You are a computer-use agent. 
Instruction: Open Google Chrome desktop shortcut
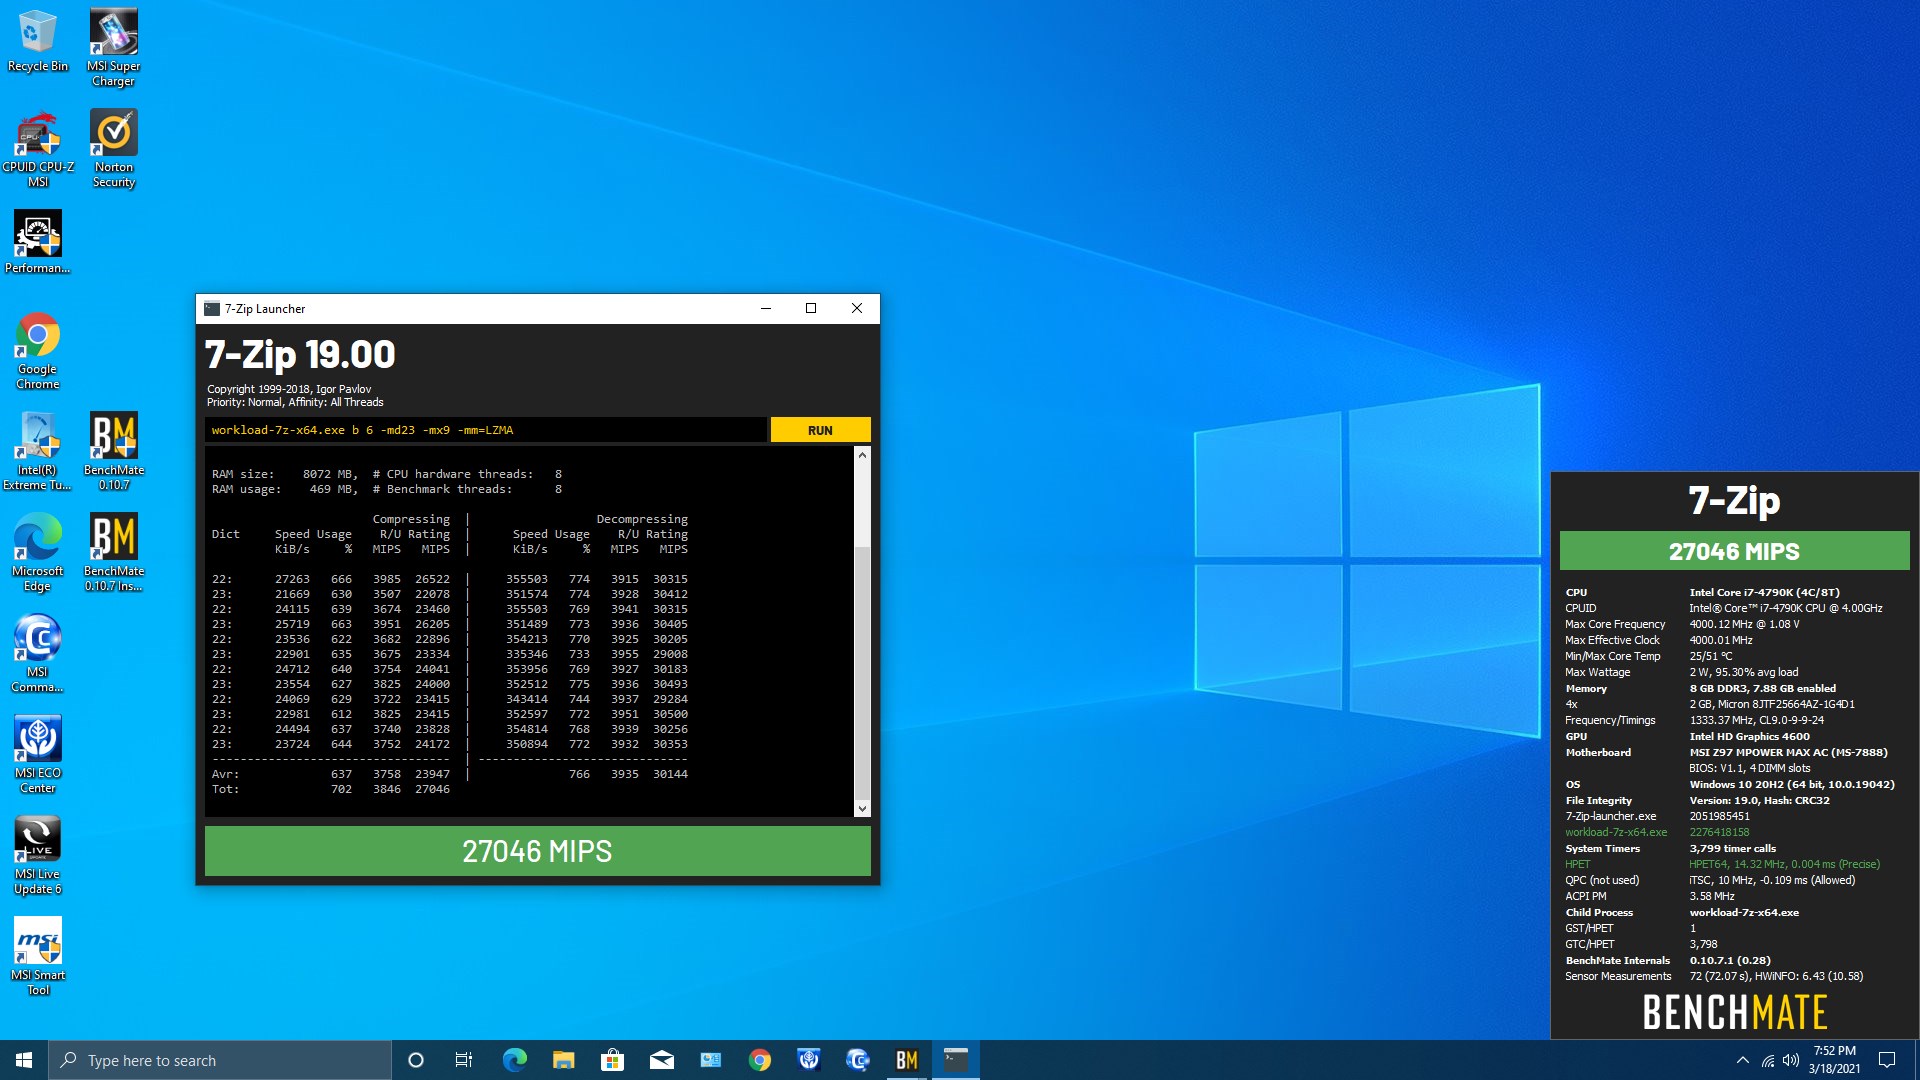click(x=38, y=351)
